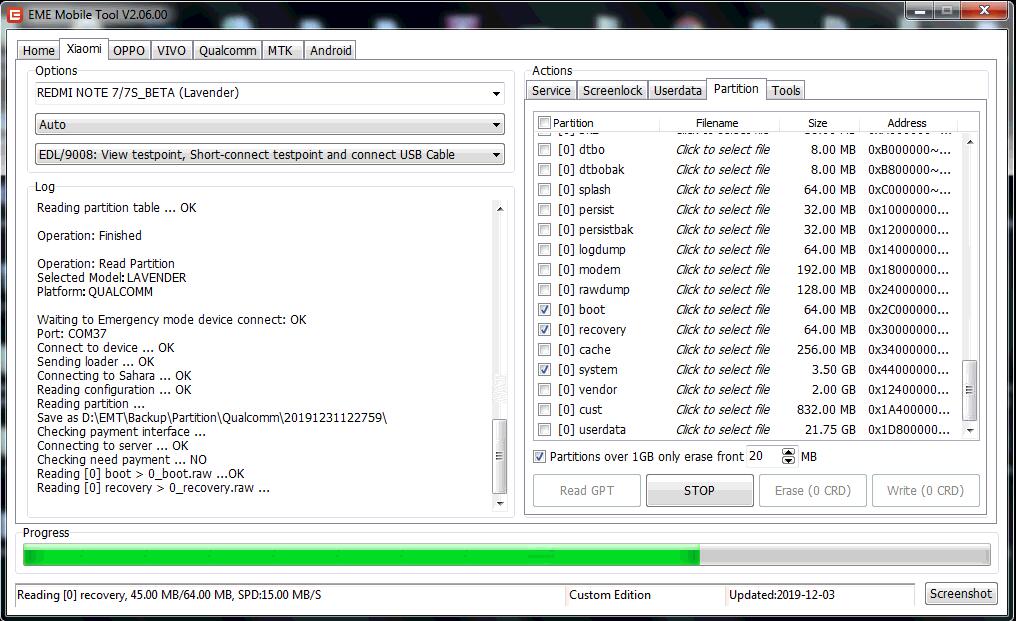The image size is (1016, 621).
Task: Open the MTK tab
Action: 281,51
